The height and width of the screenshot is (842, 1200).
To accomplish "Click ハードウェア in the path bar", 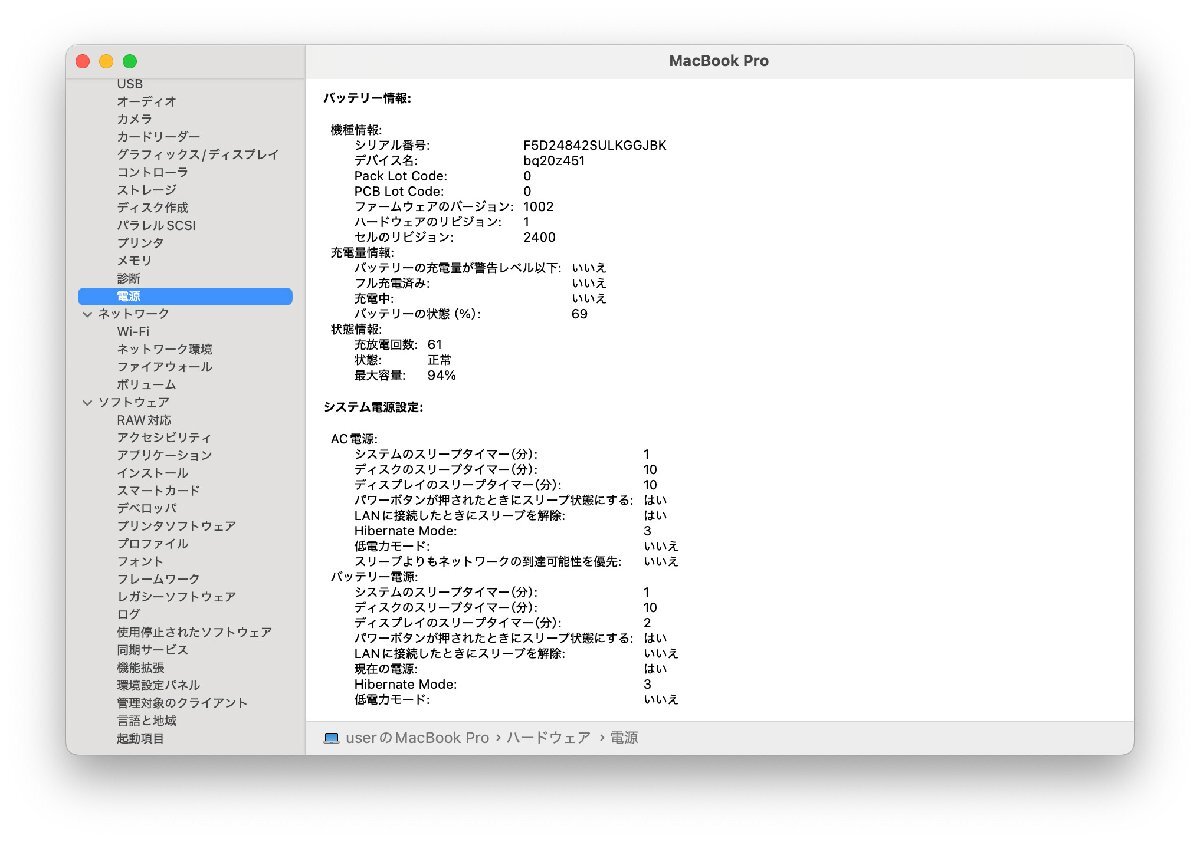I will pos(549,738).
